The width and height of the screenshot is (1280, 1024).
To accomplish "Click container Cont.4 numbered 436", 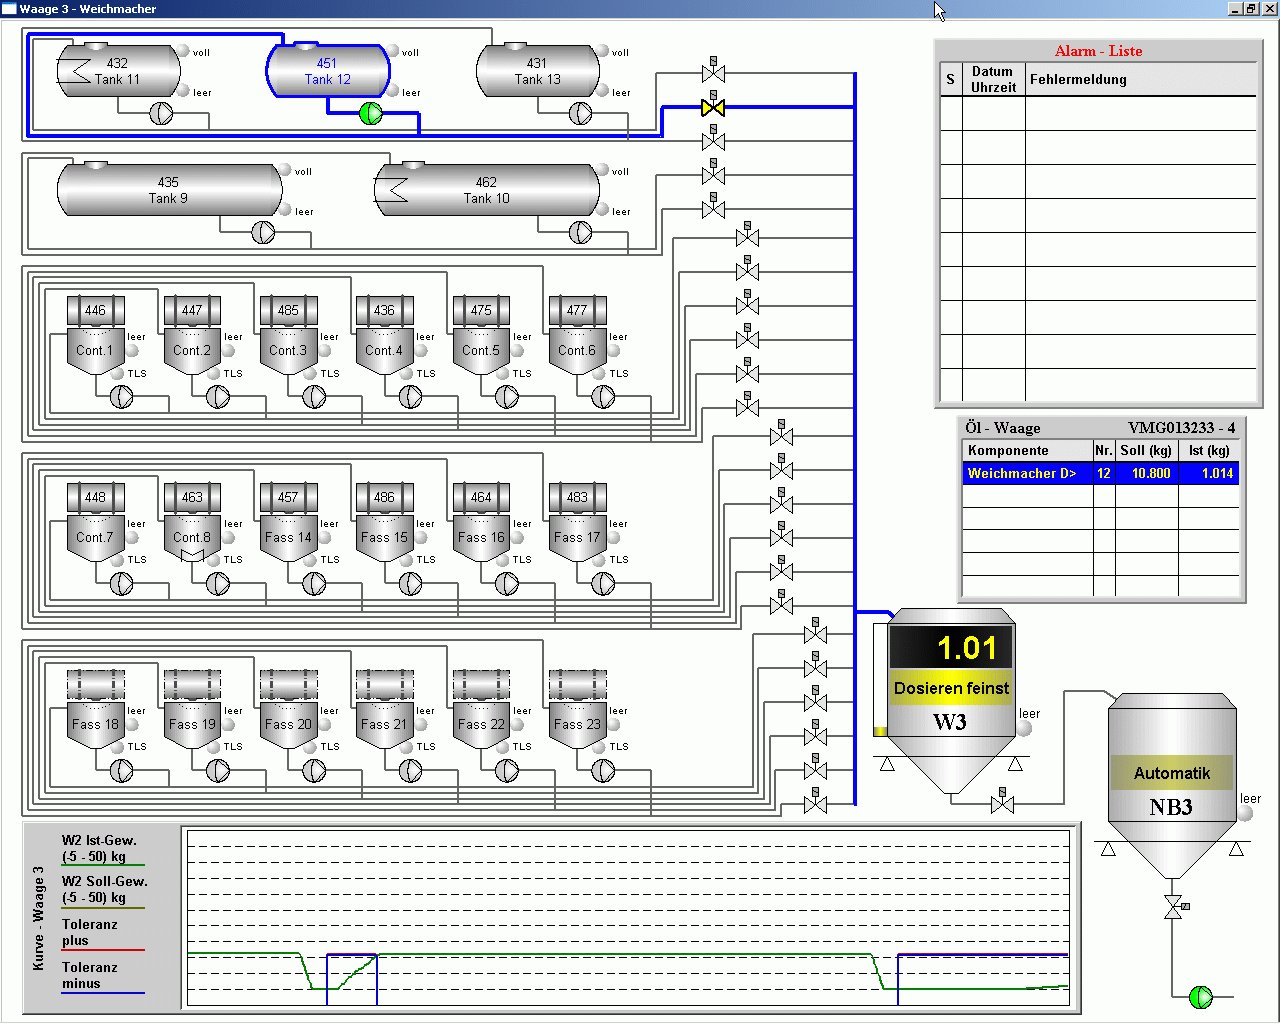I will [384, 335].
